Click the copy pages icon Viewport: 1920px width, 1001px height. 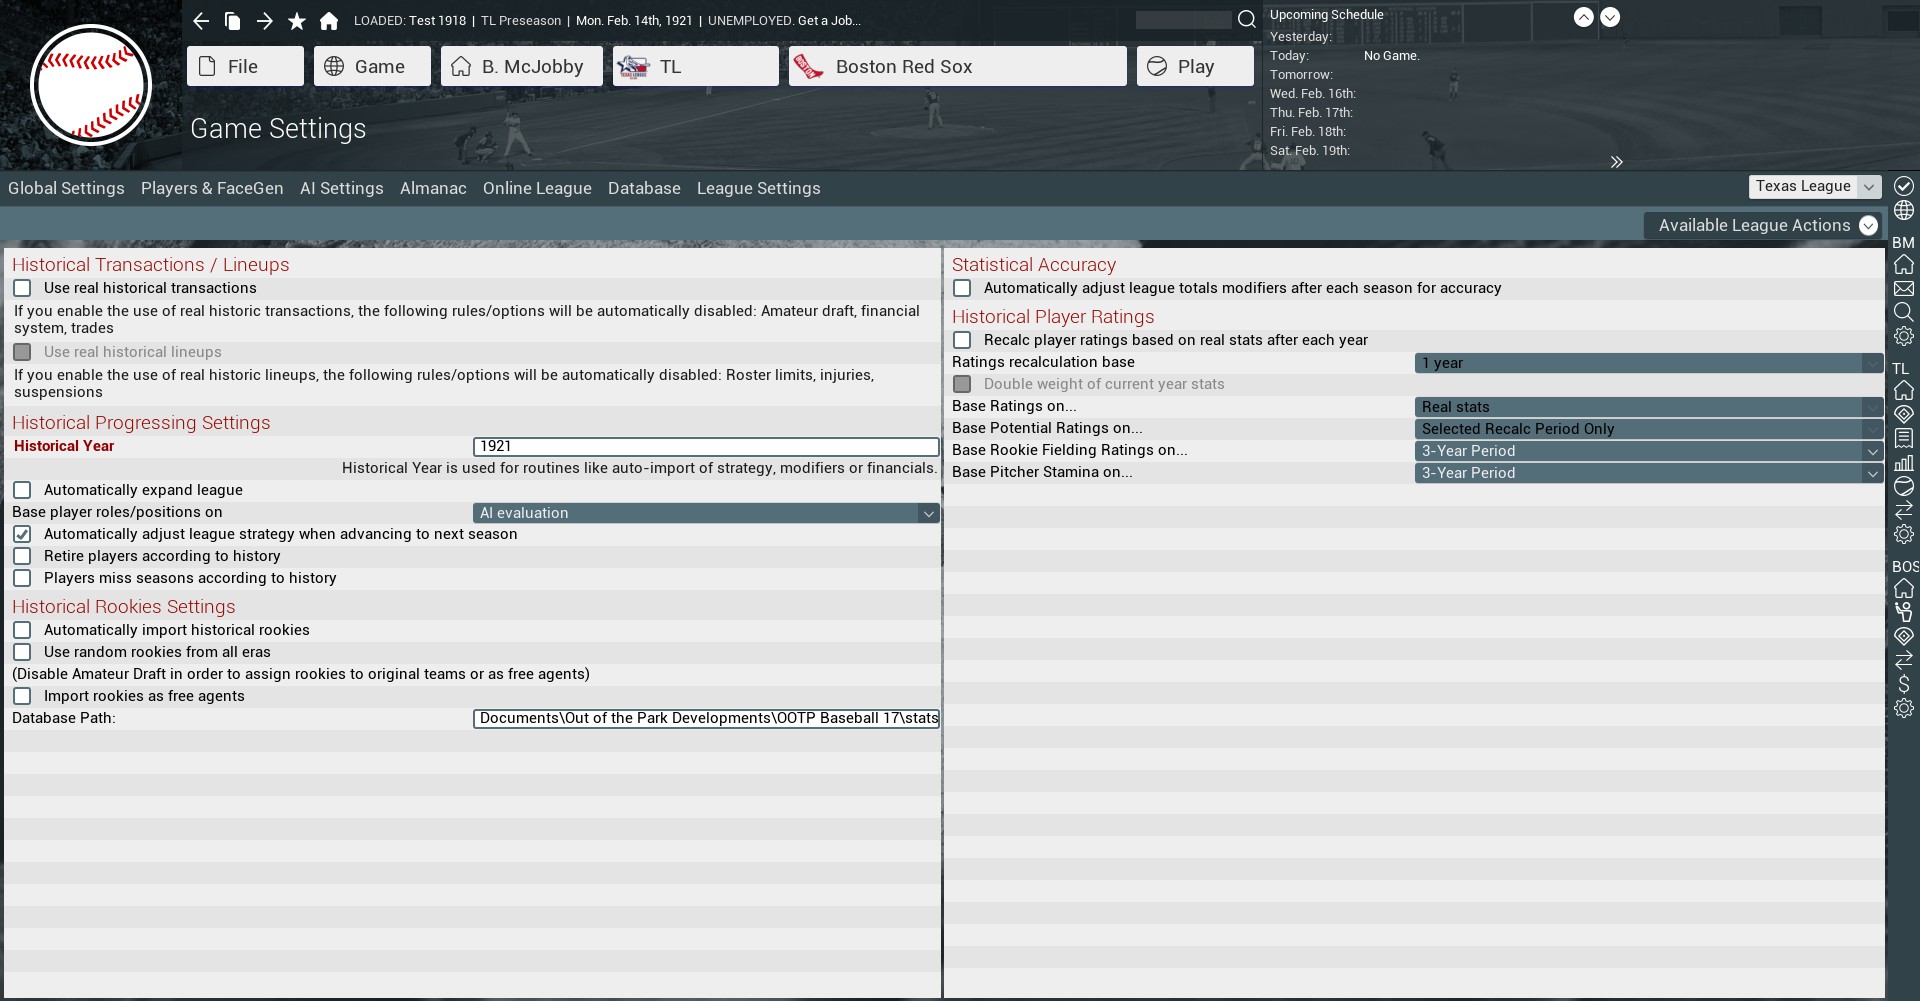coord(233,21)
